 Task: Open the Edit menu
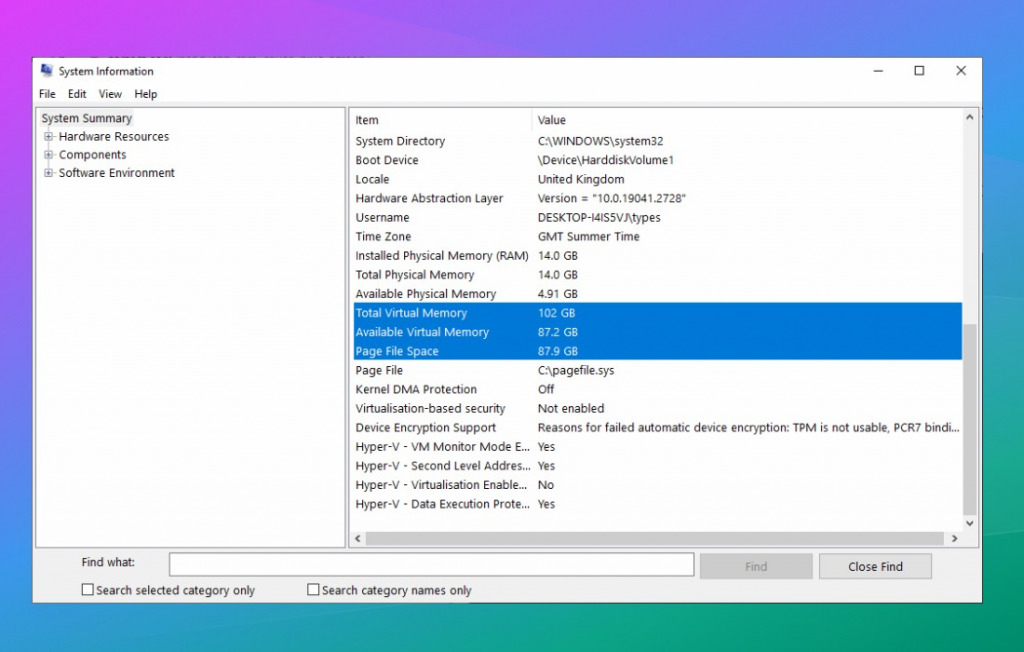(77, 93)
